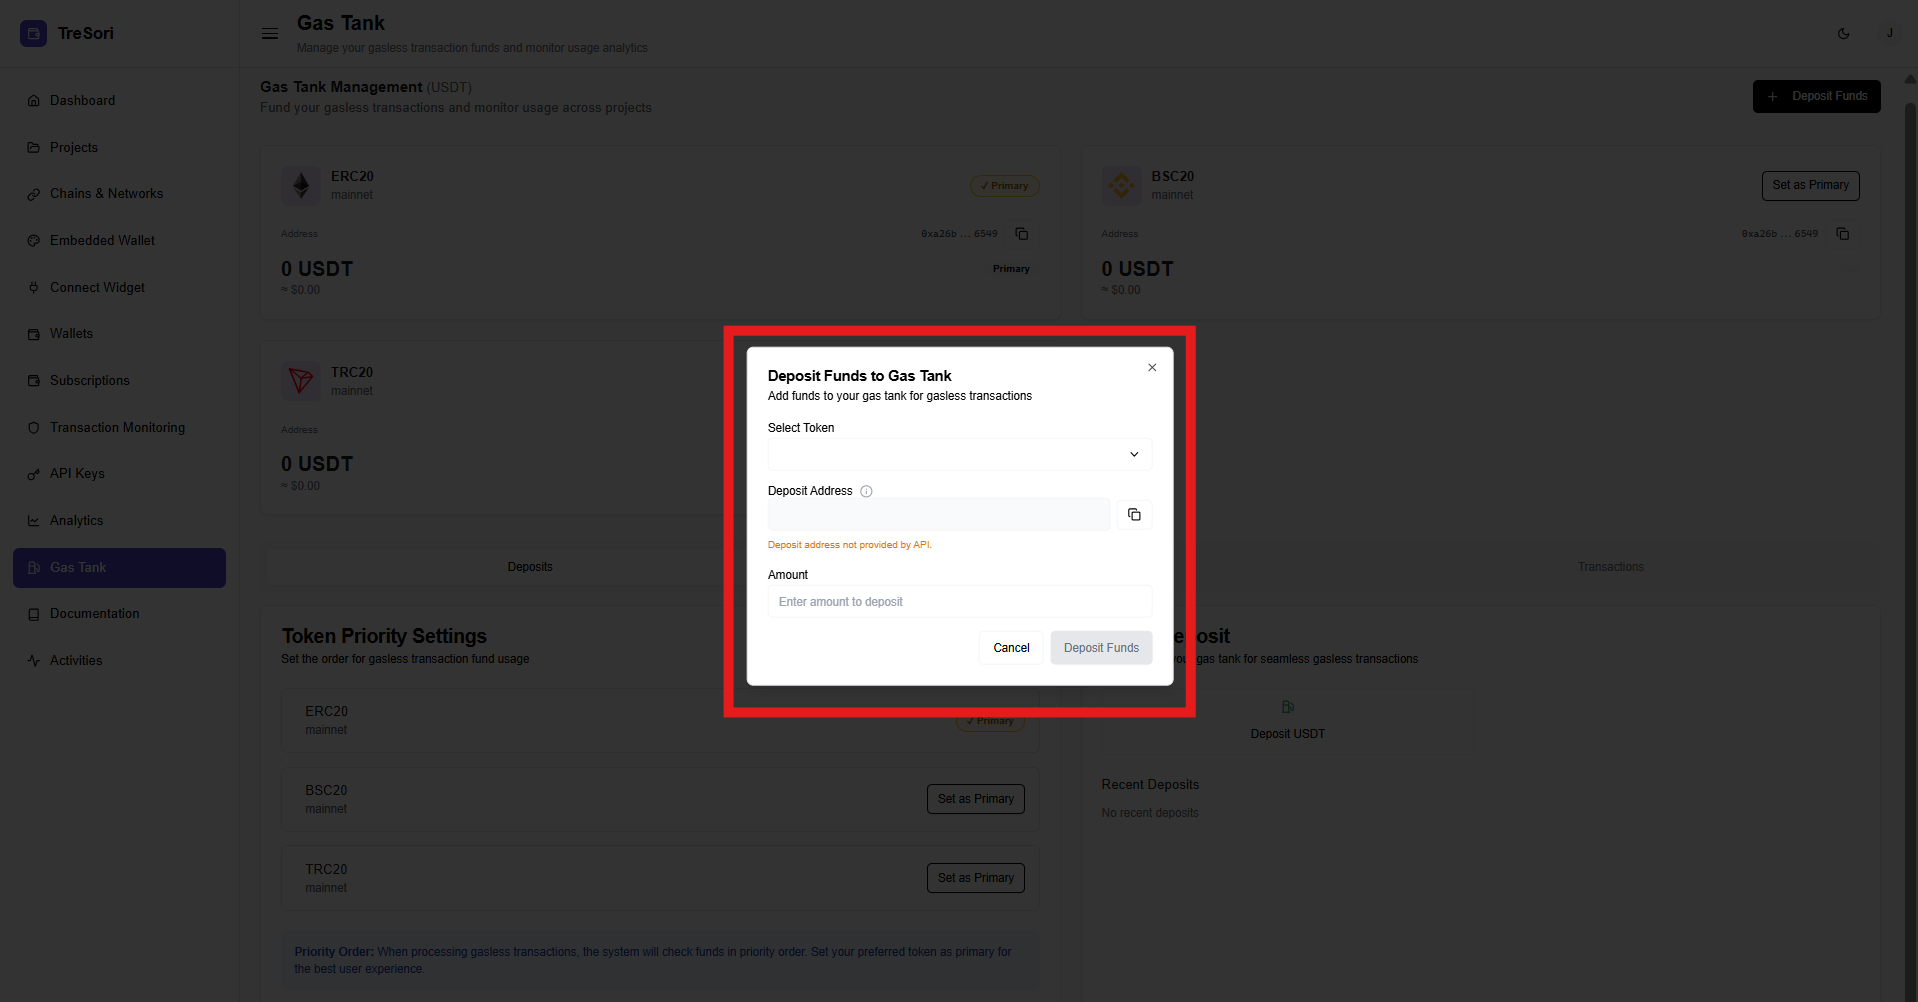Image resolution: width=1918 pixels, height=1002 pixels.
Task: Copy the ERC20 wallet address
Action: 1021,234
